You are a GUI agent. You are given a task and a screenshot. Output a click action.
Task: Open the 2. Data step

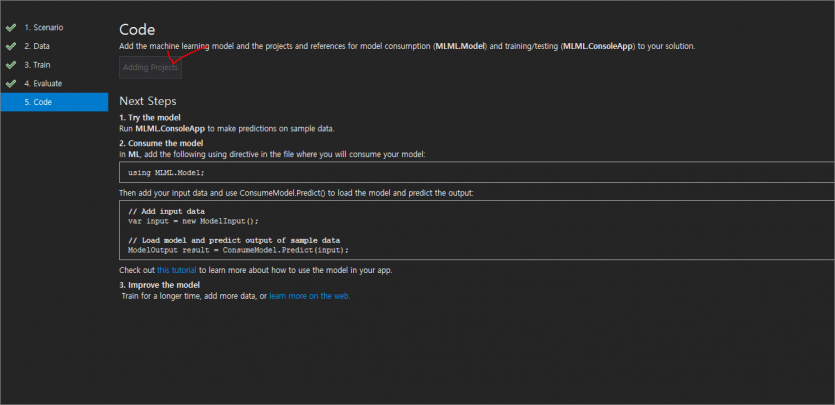[x=37, y=46]
